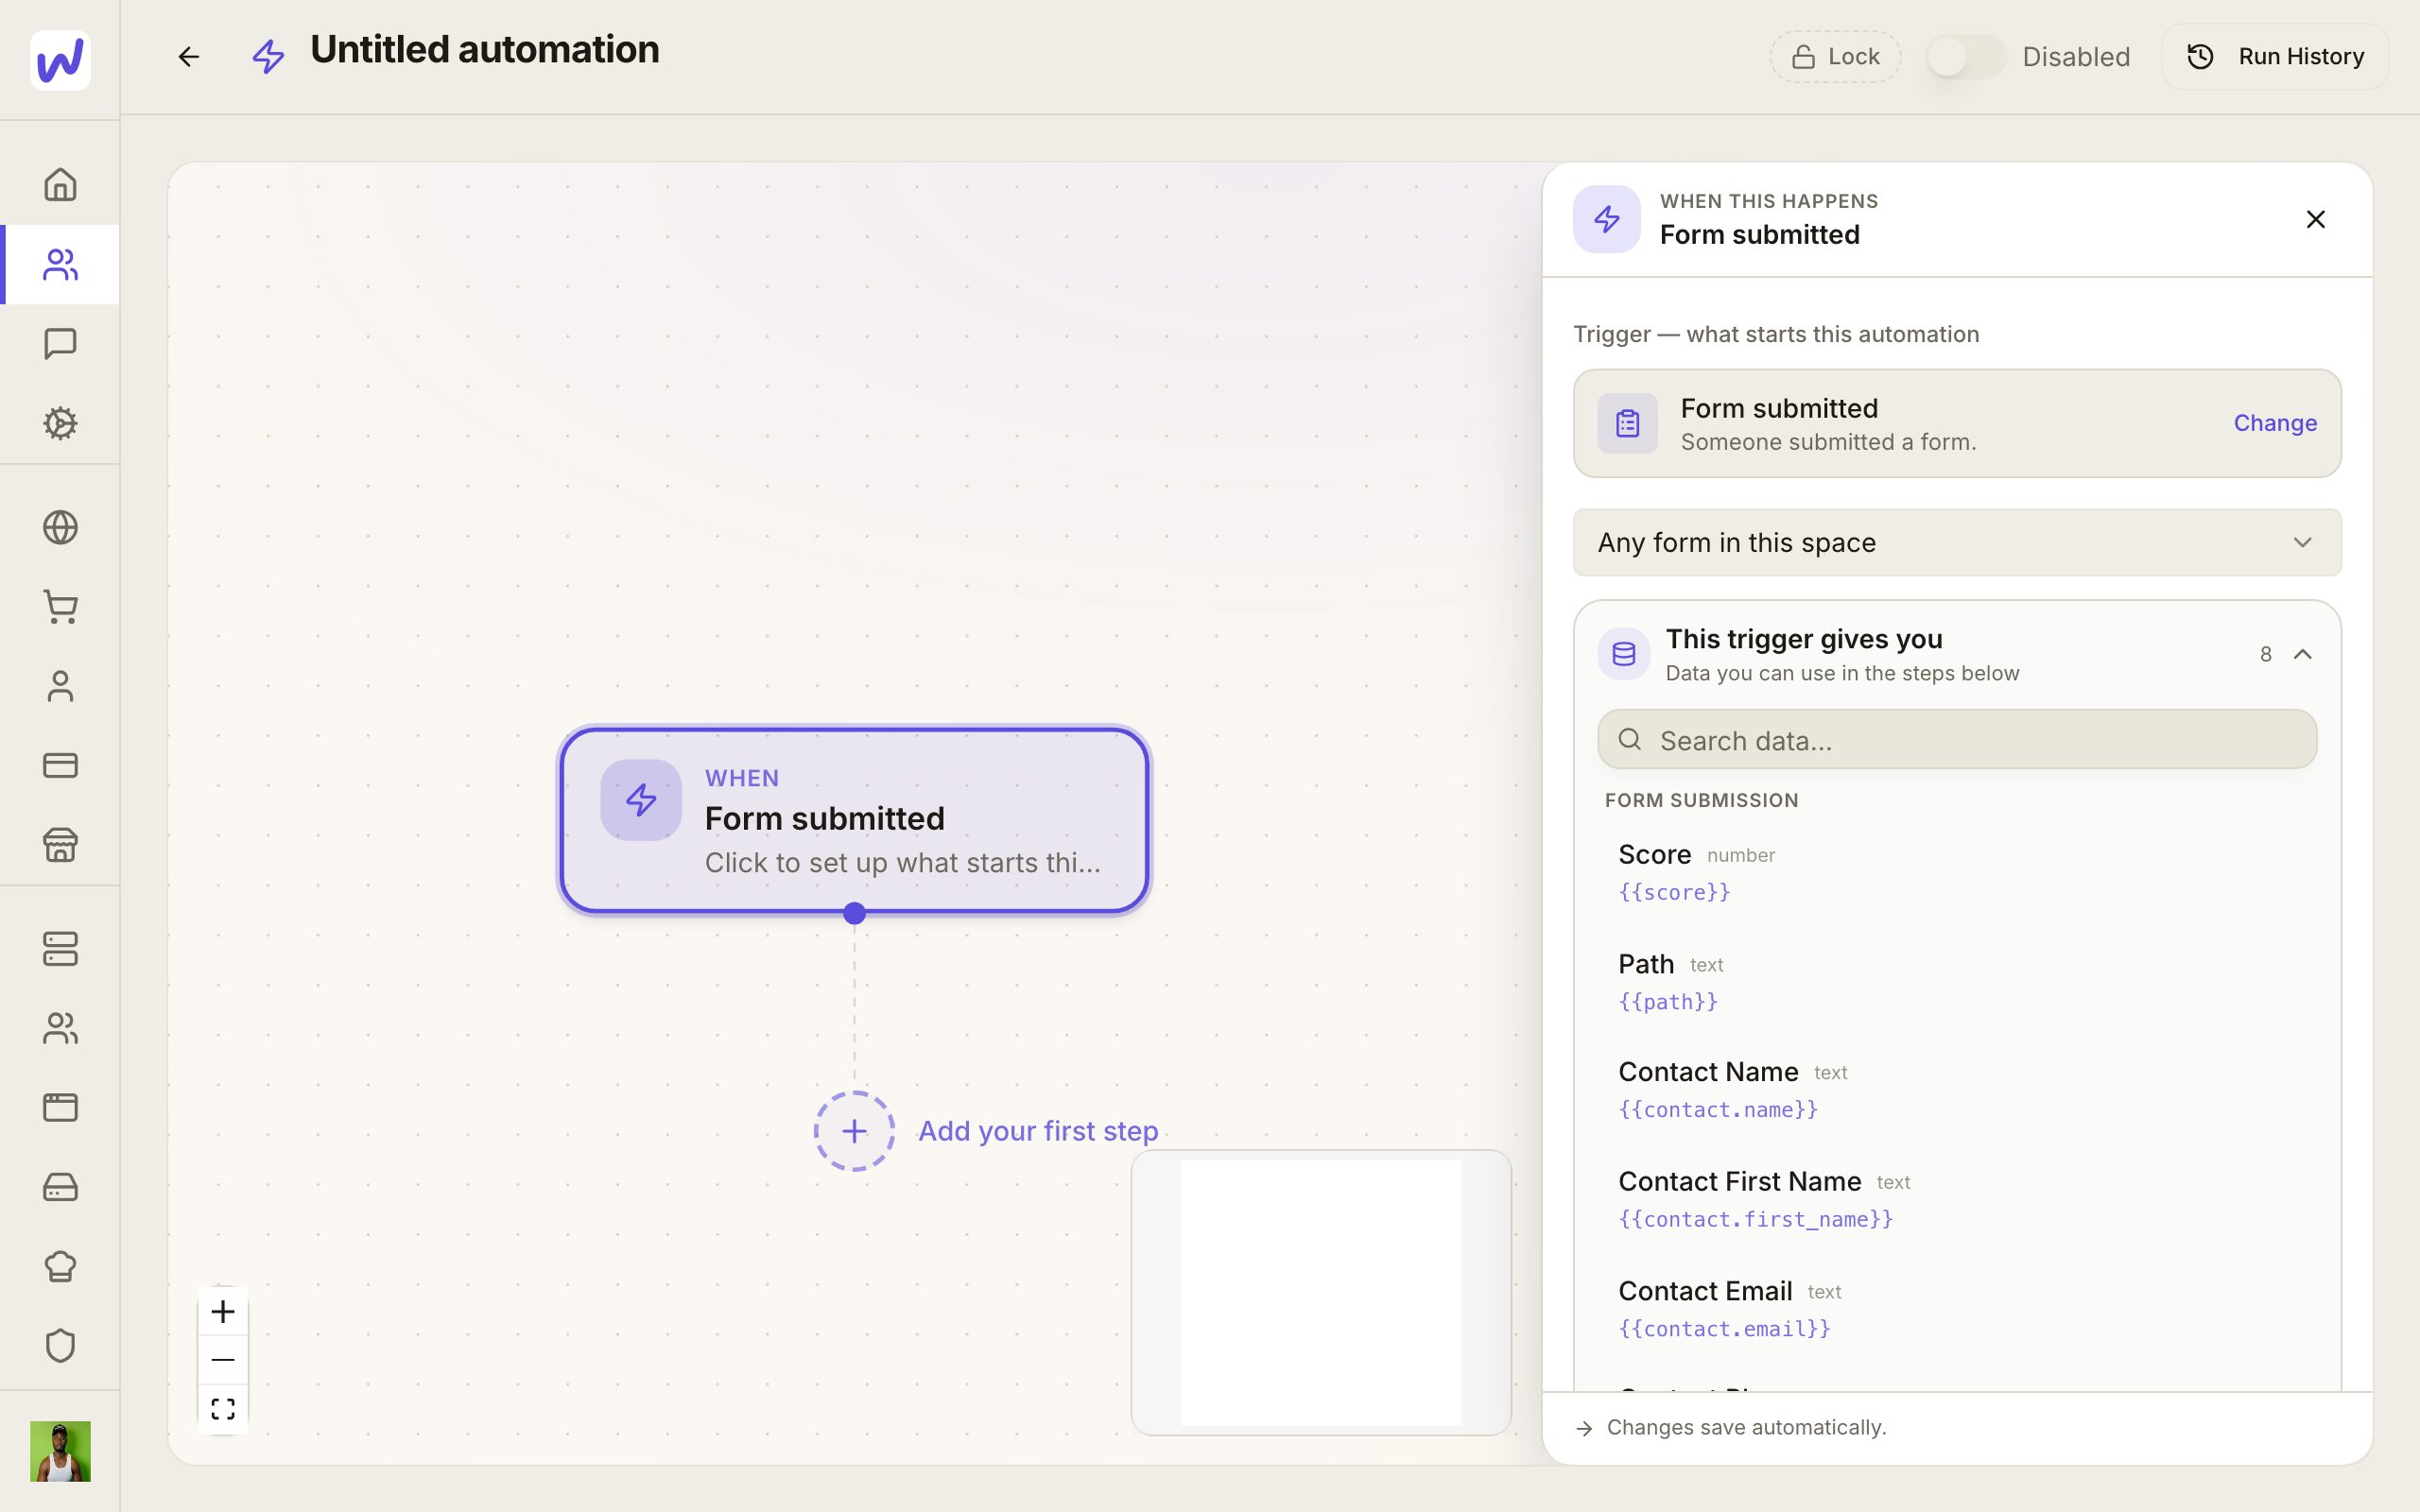The height and width of the screenshot is (1512, 2420).
Task: Open the chat bubble icon in sidebar
Action: click(60, 344)
